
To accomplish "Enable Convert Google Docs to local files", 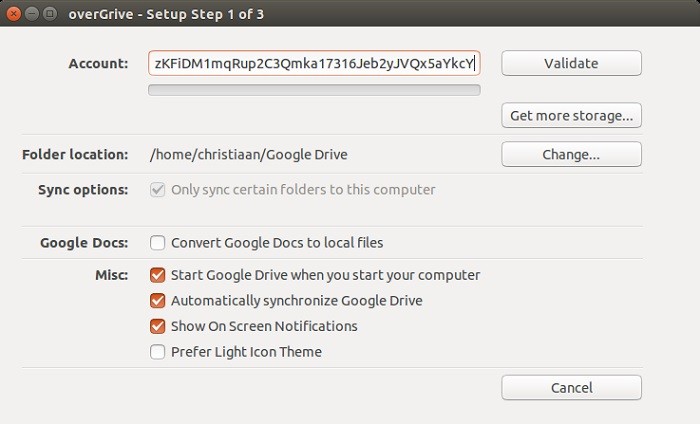I will [157, 243].
